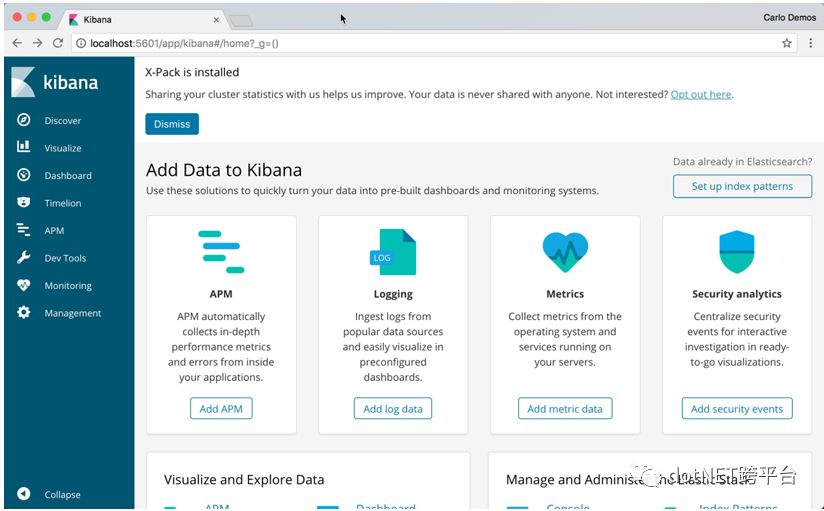Click the Add APM button
824x511 pixels.
[221, 408]
